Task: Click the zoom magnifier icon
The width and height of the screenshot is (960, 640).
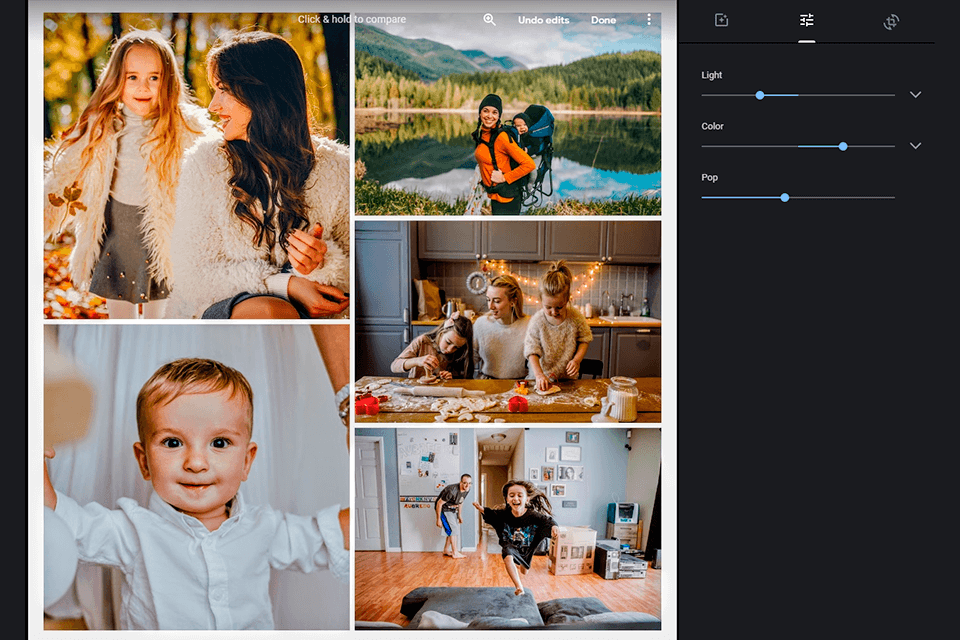Action: (489, 20)
